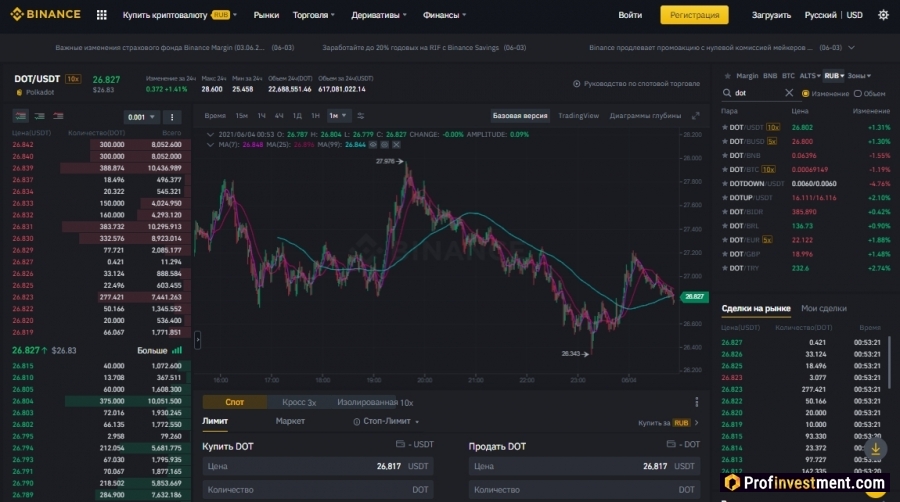Click the search magnifier icon
The height and width of the screenshot is (502, 900).
[727, 93]
